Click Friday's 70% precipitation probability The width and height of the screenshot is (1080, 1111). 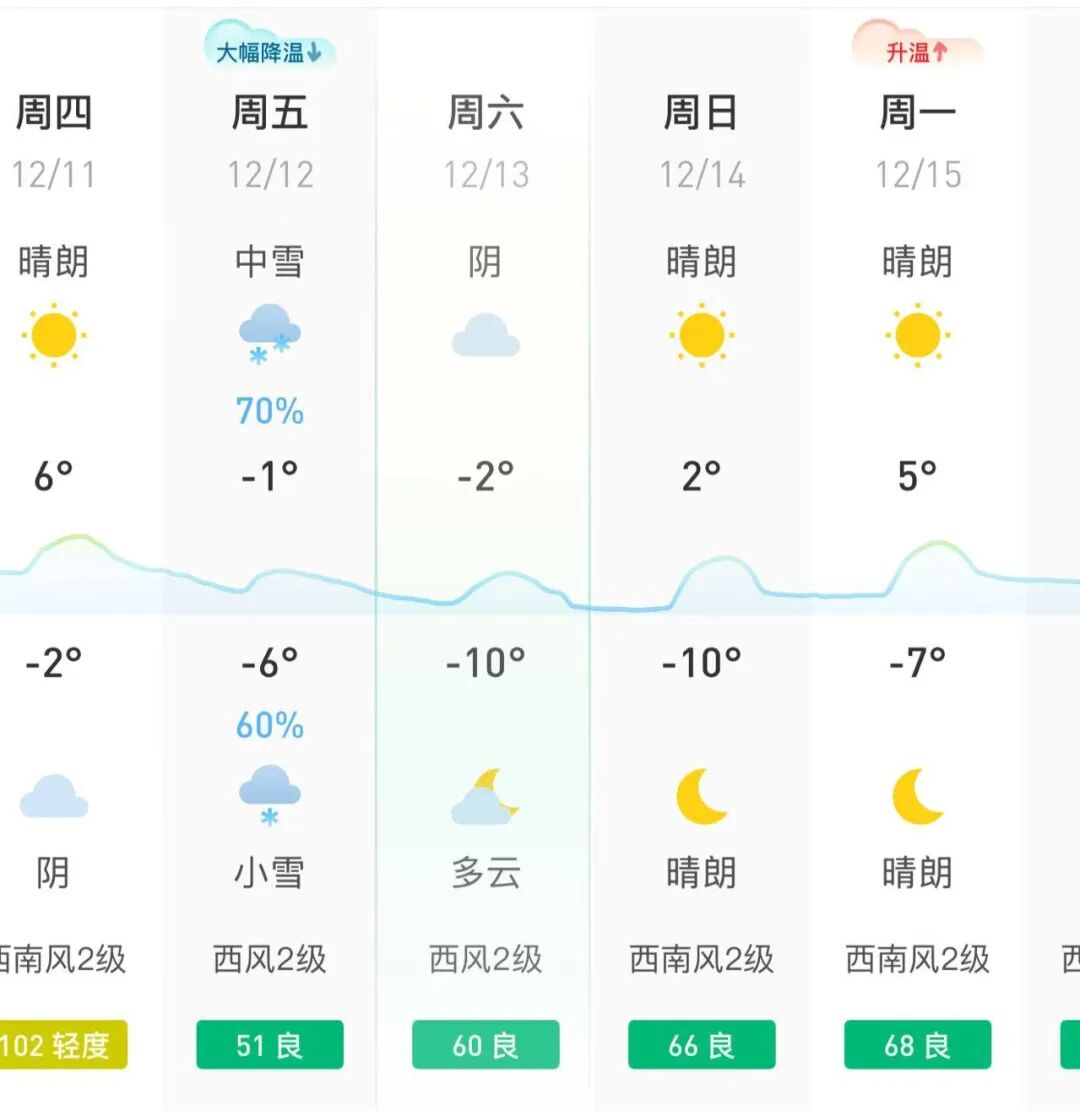269,411
